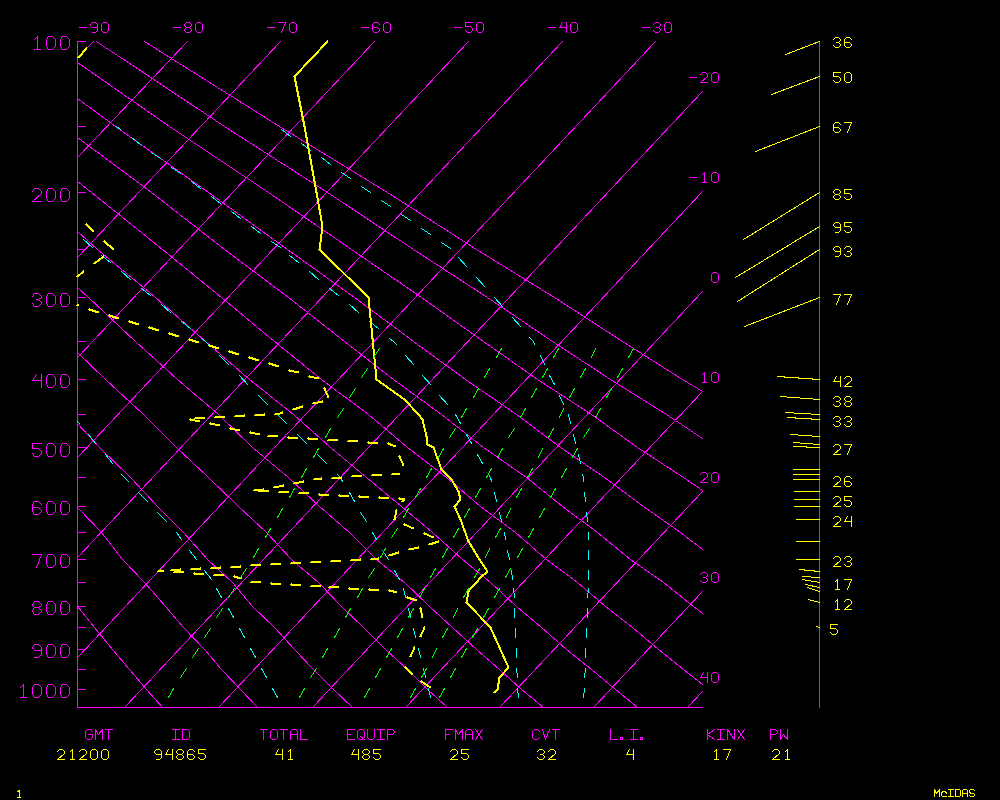
Task: Select the L.I. header label
Action: tap(627, 735)
